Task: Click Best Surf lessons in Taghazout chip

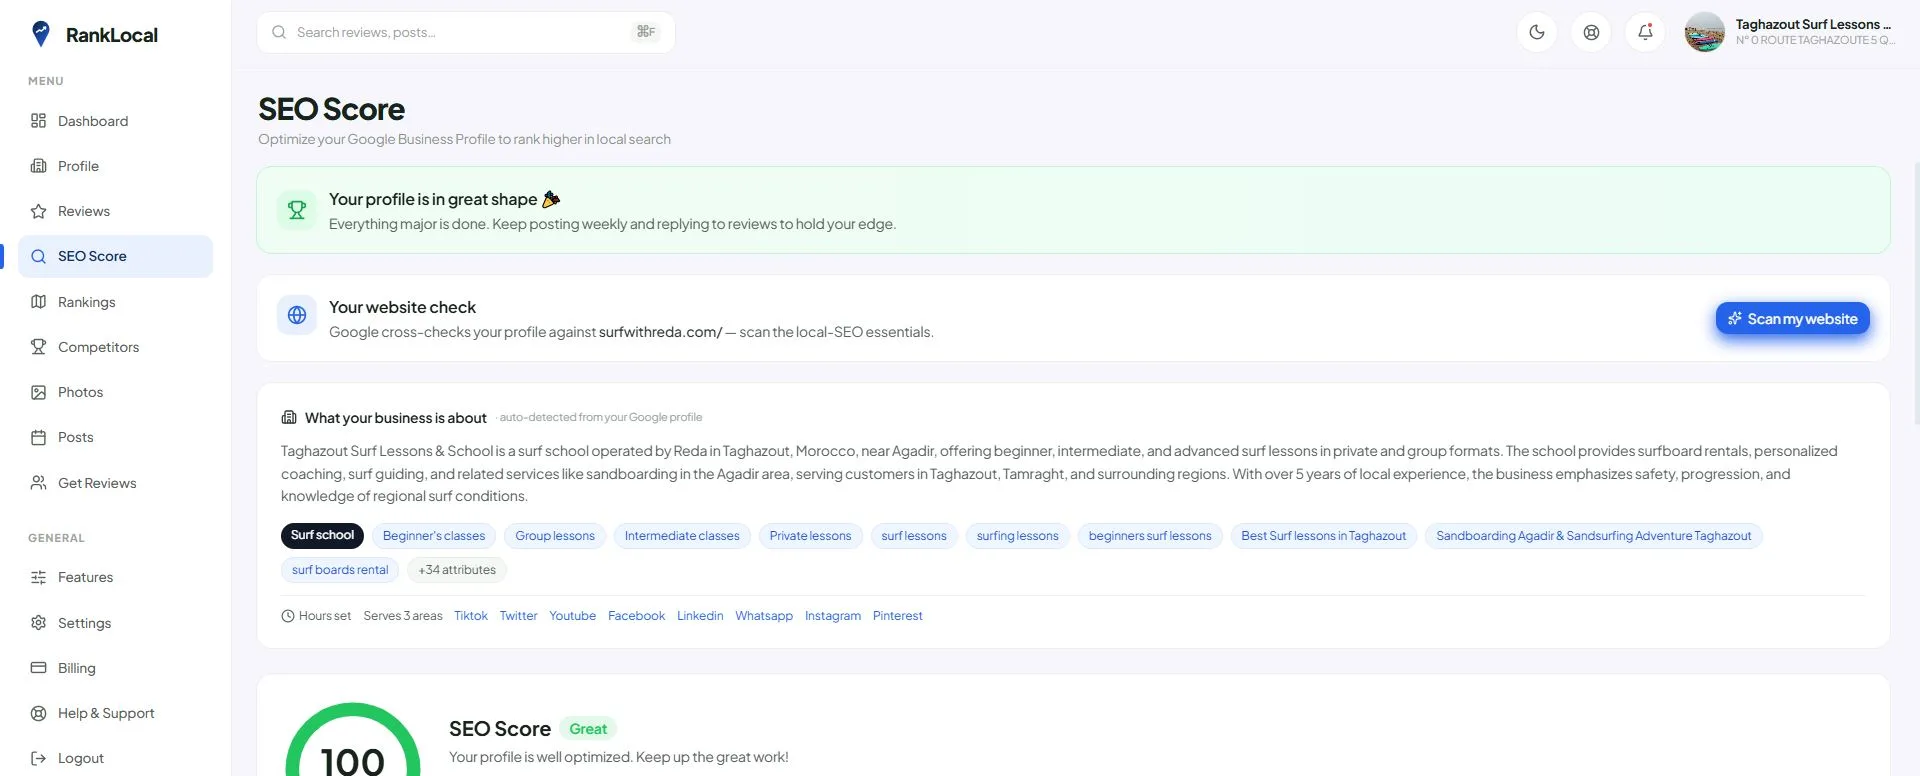Action: click(x=1323, y=536)
